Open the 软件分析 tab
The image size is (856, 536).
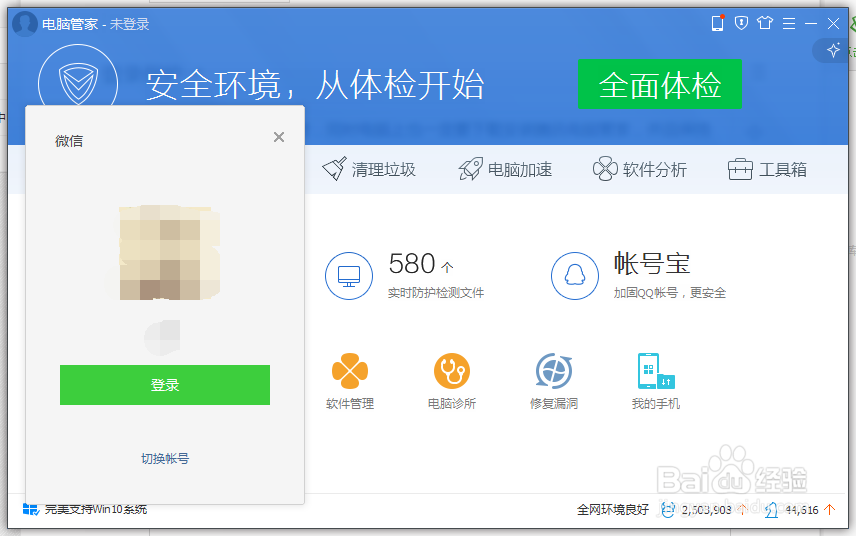coord(640,169)
